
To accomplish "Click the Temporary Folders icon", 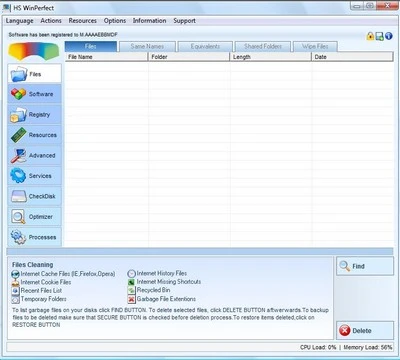I will click(x=15, y=299).
